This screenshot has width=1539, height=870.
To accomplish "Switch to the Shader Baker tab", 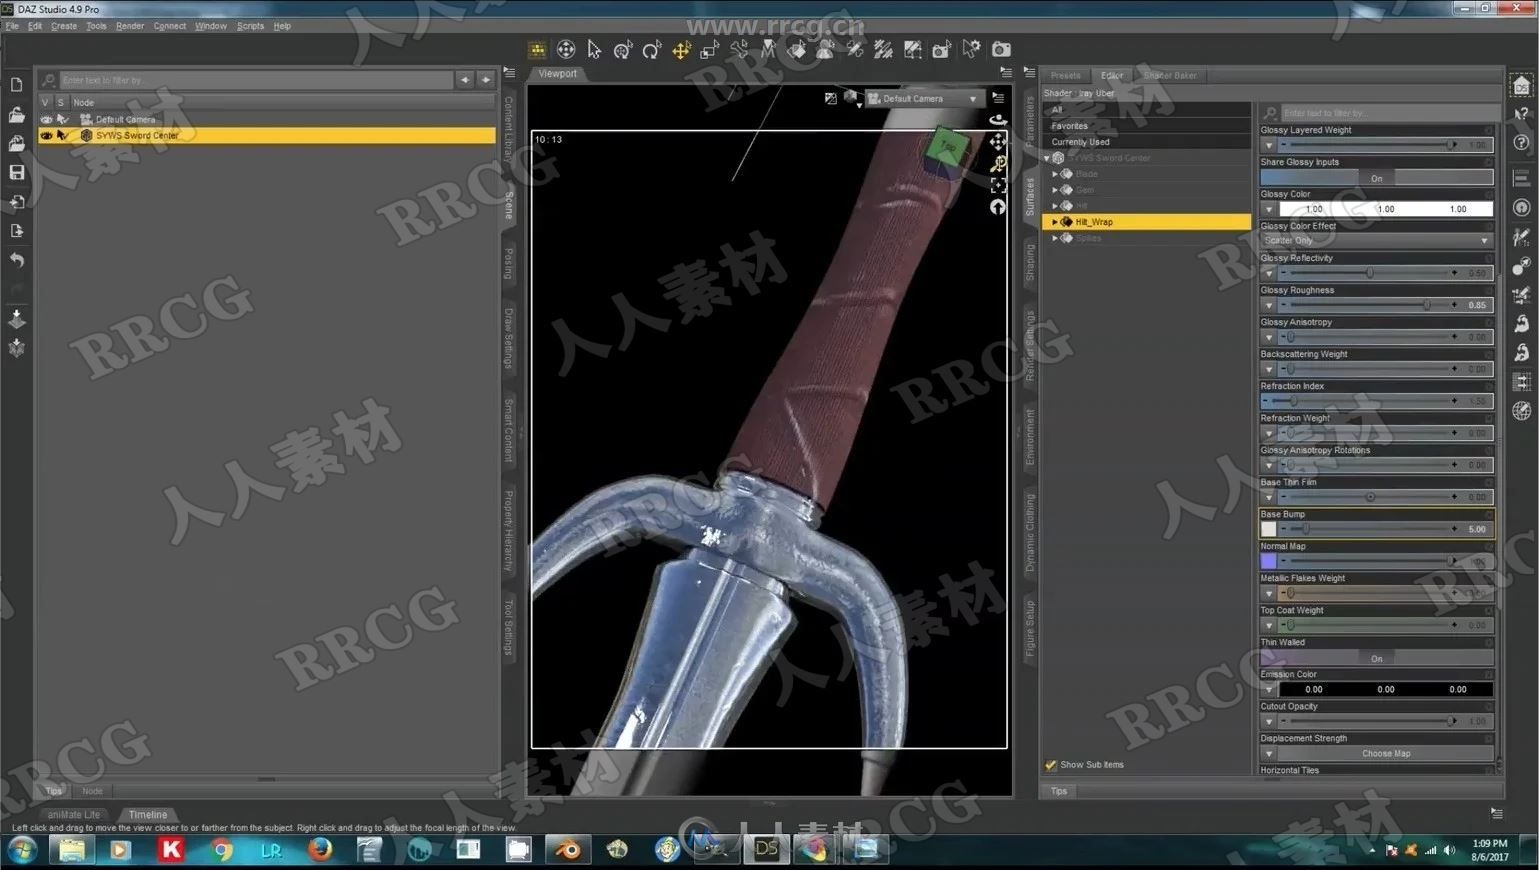I will pos(1169,75).
